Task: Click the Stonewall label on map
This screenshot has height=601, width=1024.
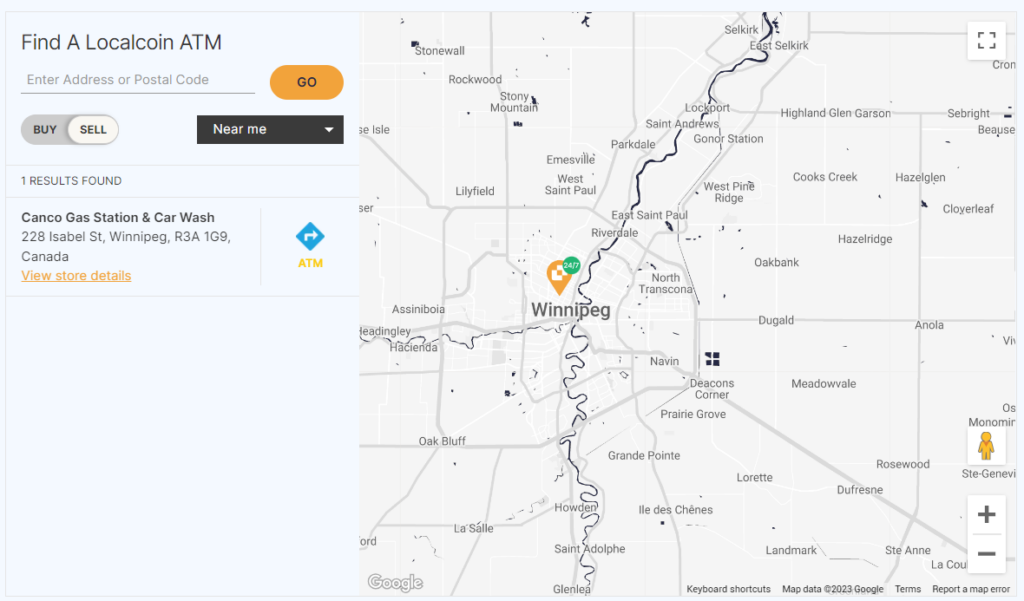Action: [440, 50]
